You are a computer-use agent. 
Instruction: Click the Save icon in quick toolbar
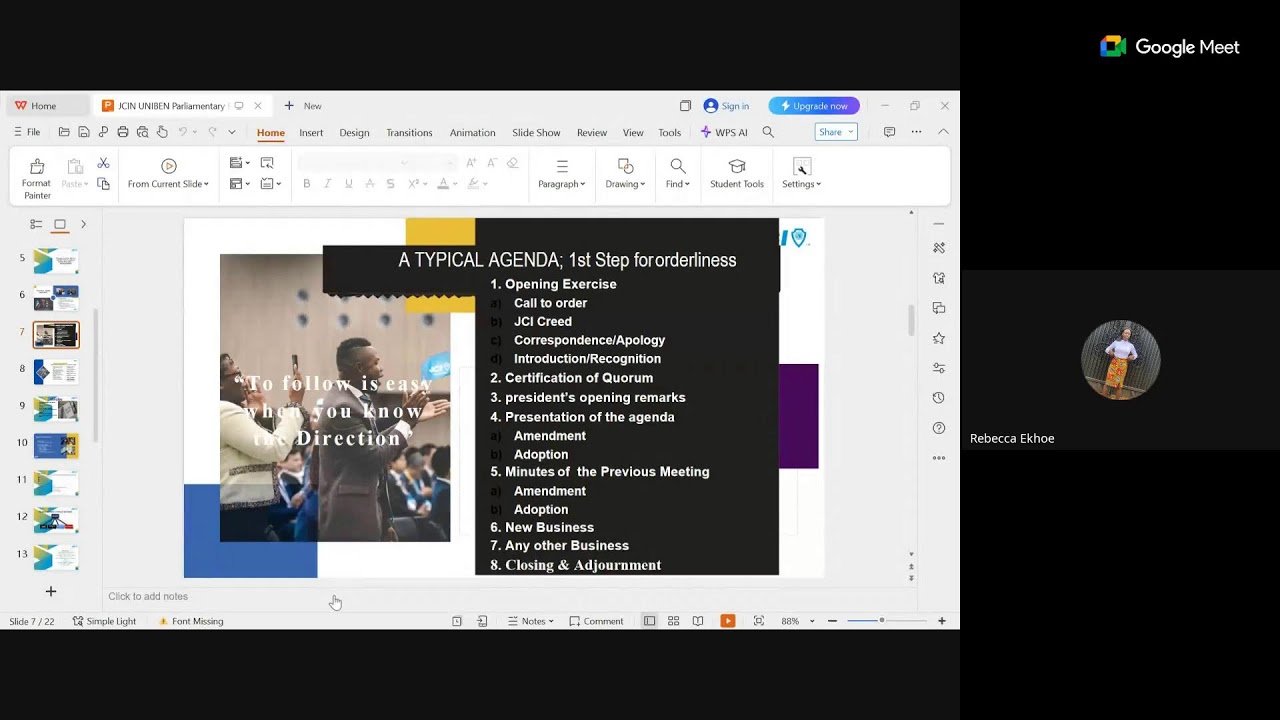pyautogui.click(x=84, y=132)
